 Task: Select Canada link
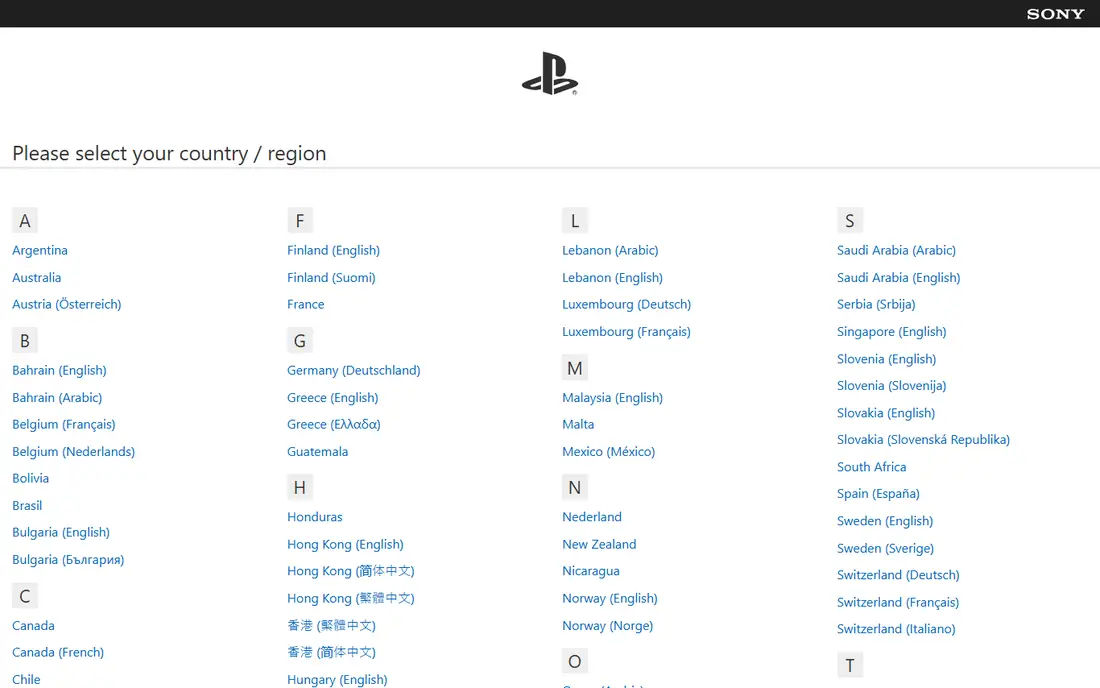click(34, 626)
